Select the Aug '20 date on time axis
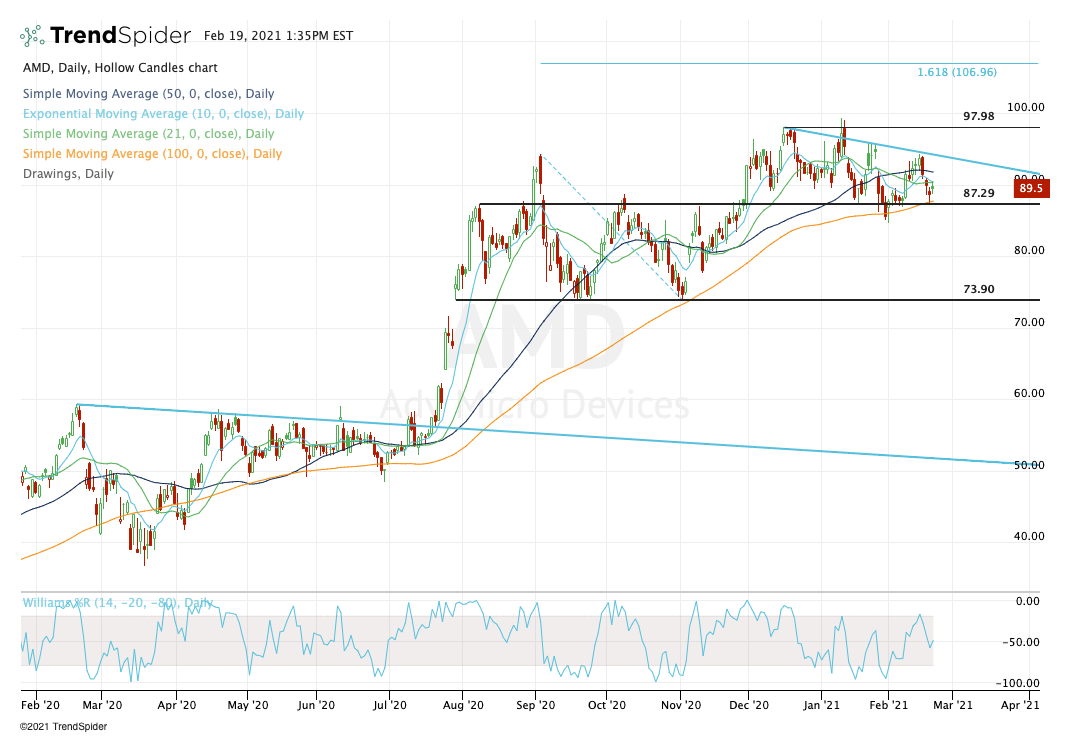Image resolution: width=1070 pixels, height=736 pixels. [462, 705]
